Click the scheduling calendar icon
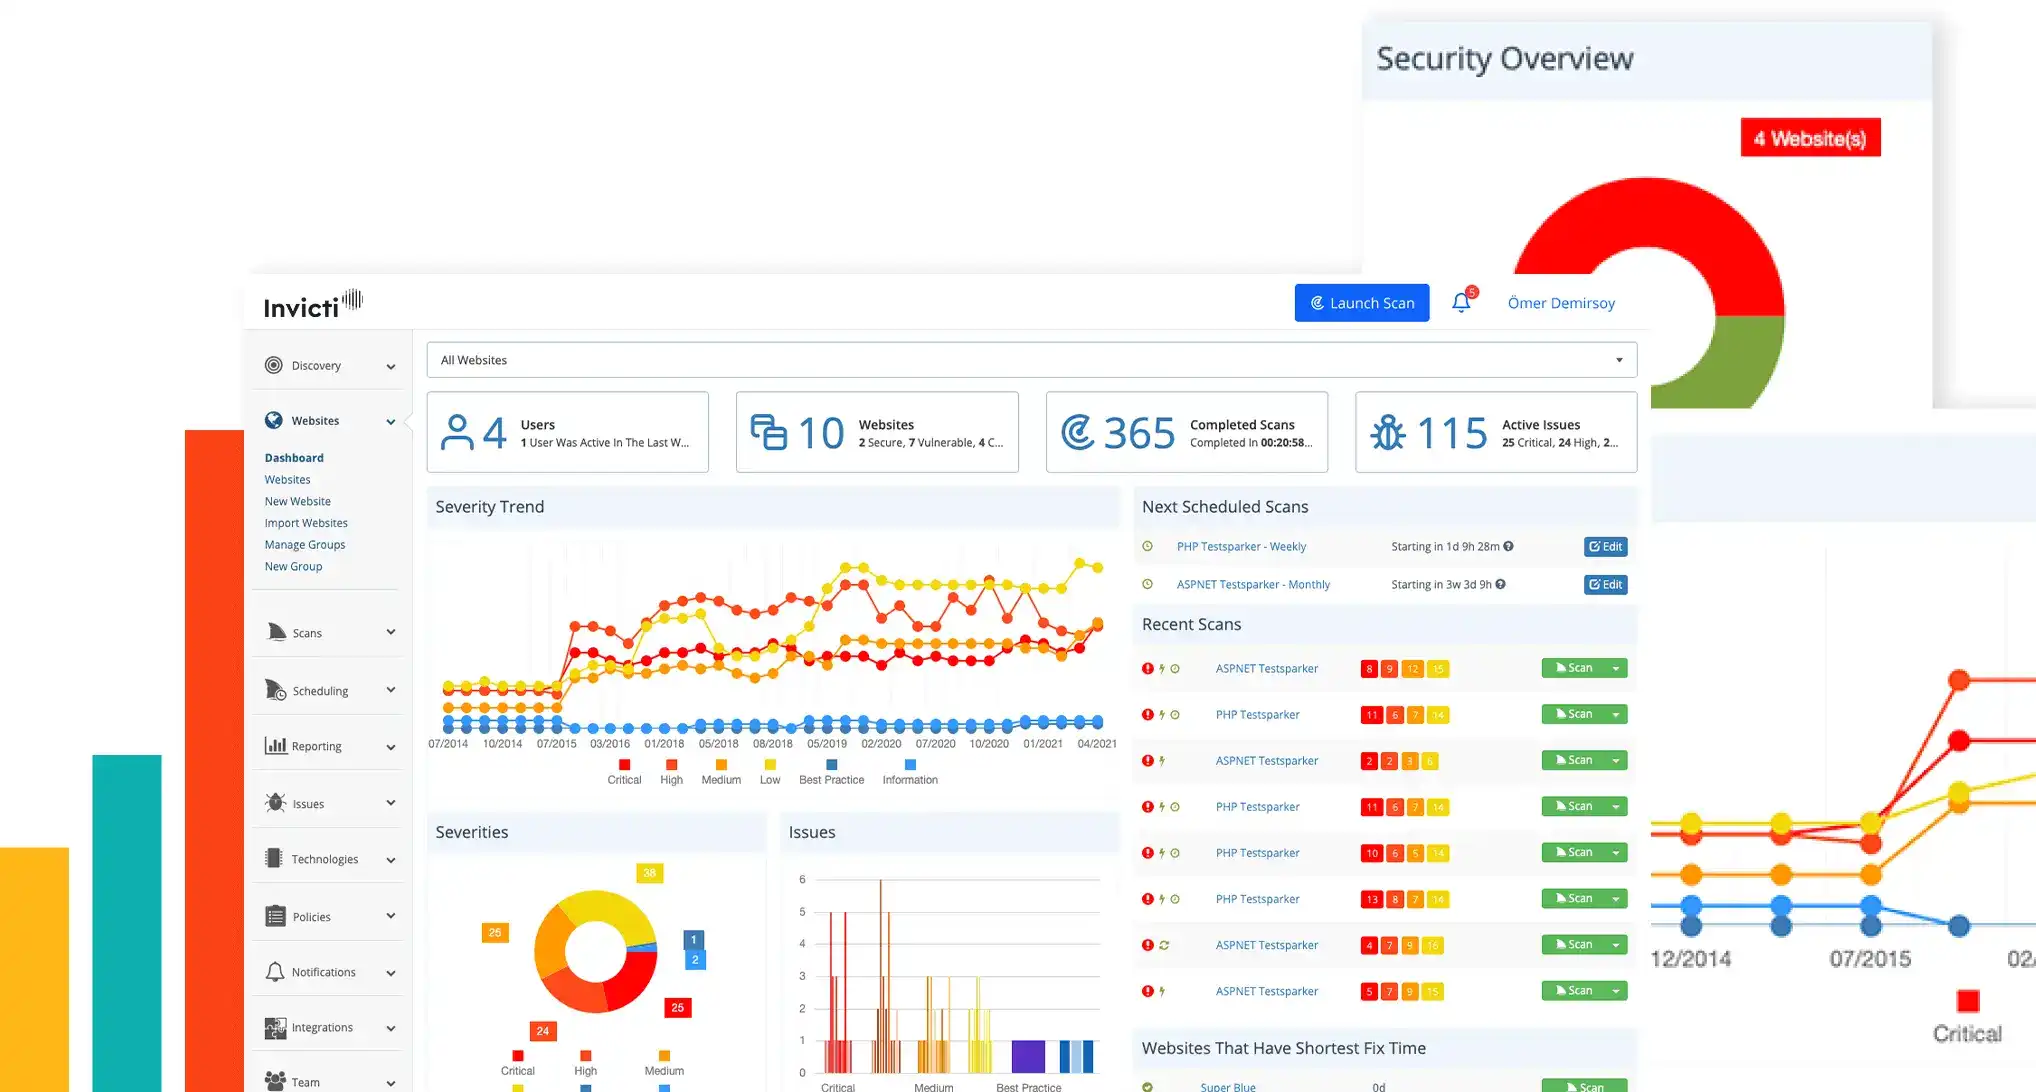Screen dimensions: 2036x1092 coord(275,689)
